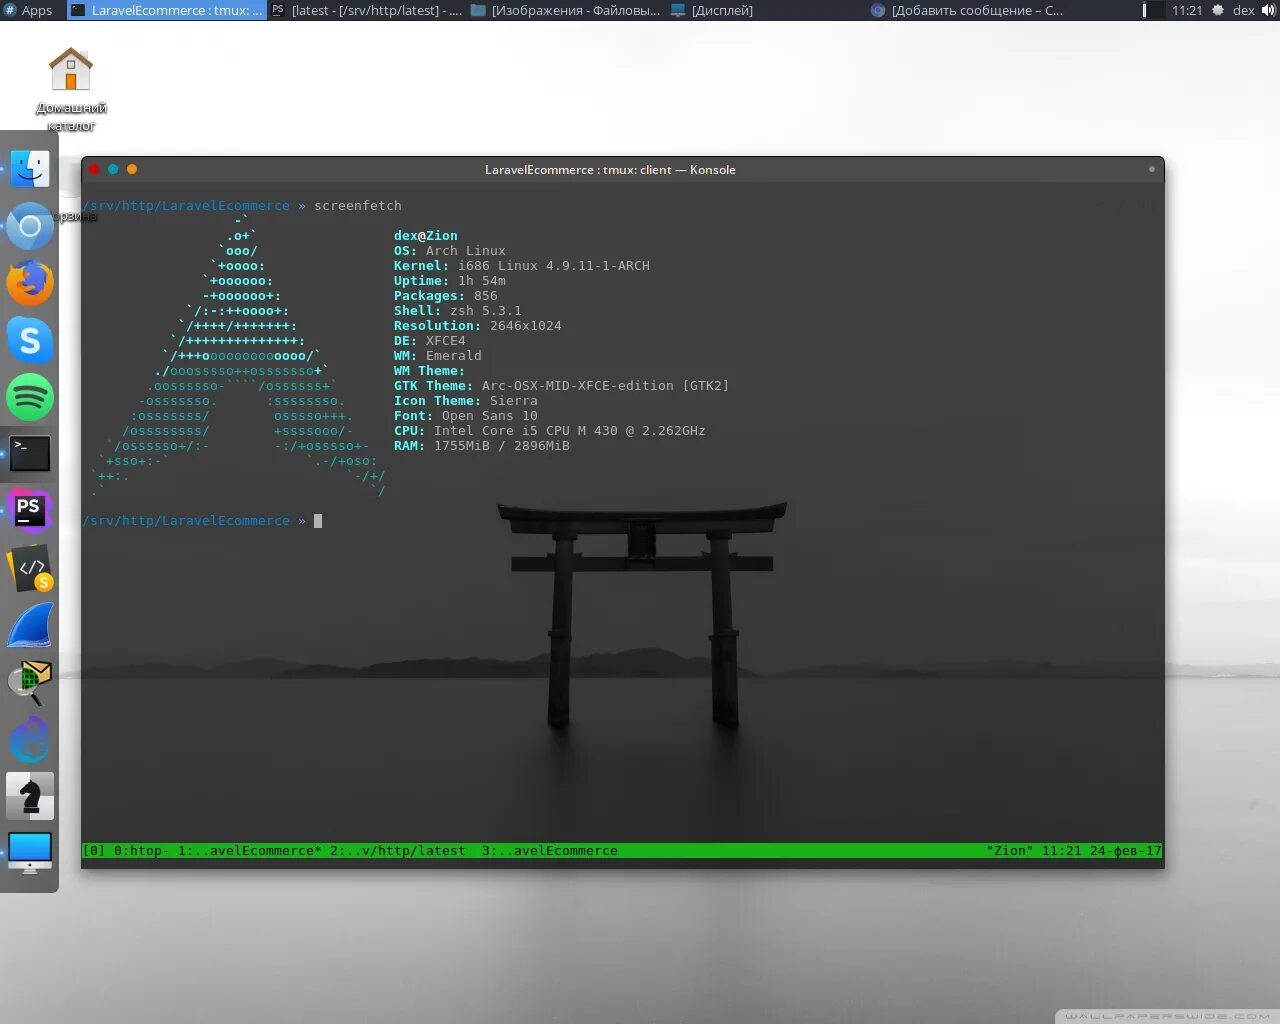Click the orange button in Konsole title bar
This screenshot has height=1024, width=1280.
pyautogui.click(x=132, y=170)
